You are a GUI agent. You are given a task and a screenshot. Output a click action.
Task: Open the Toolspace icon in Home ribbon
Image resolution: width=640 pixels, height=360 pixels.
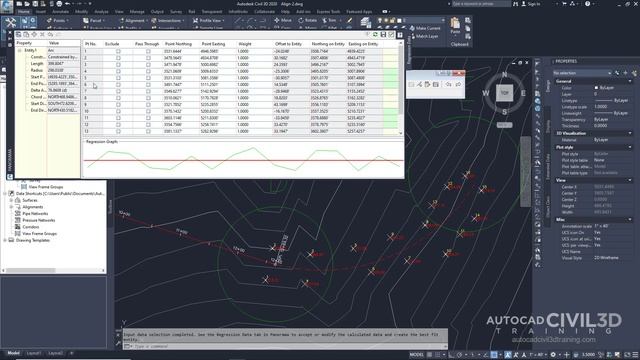click(x=10, y=22)
